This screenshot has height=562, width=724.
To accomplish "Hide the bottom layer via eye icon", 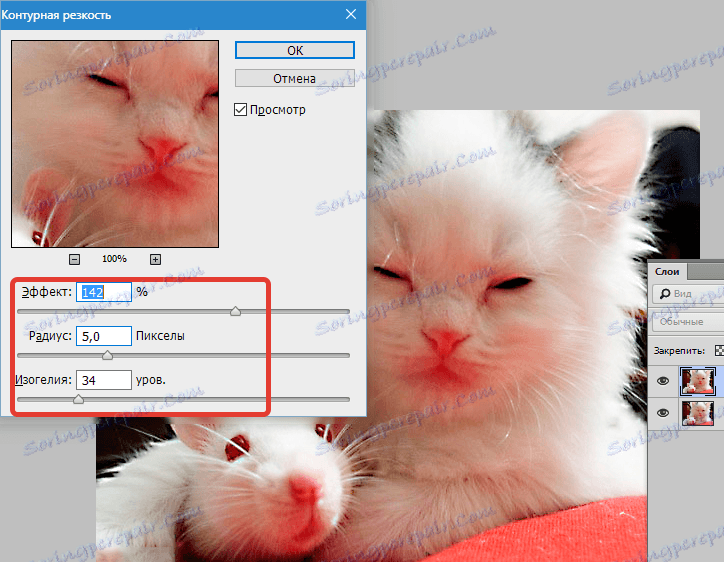I will 663,413.
